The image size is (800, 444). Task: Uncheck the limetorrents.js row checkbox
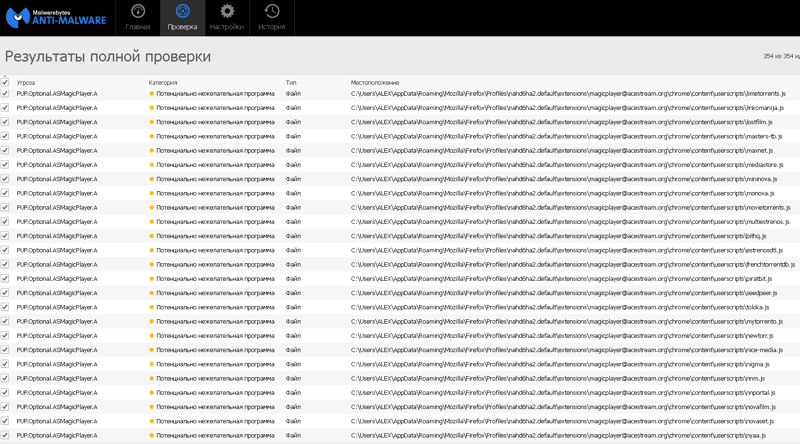tap(5, 93)
